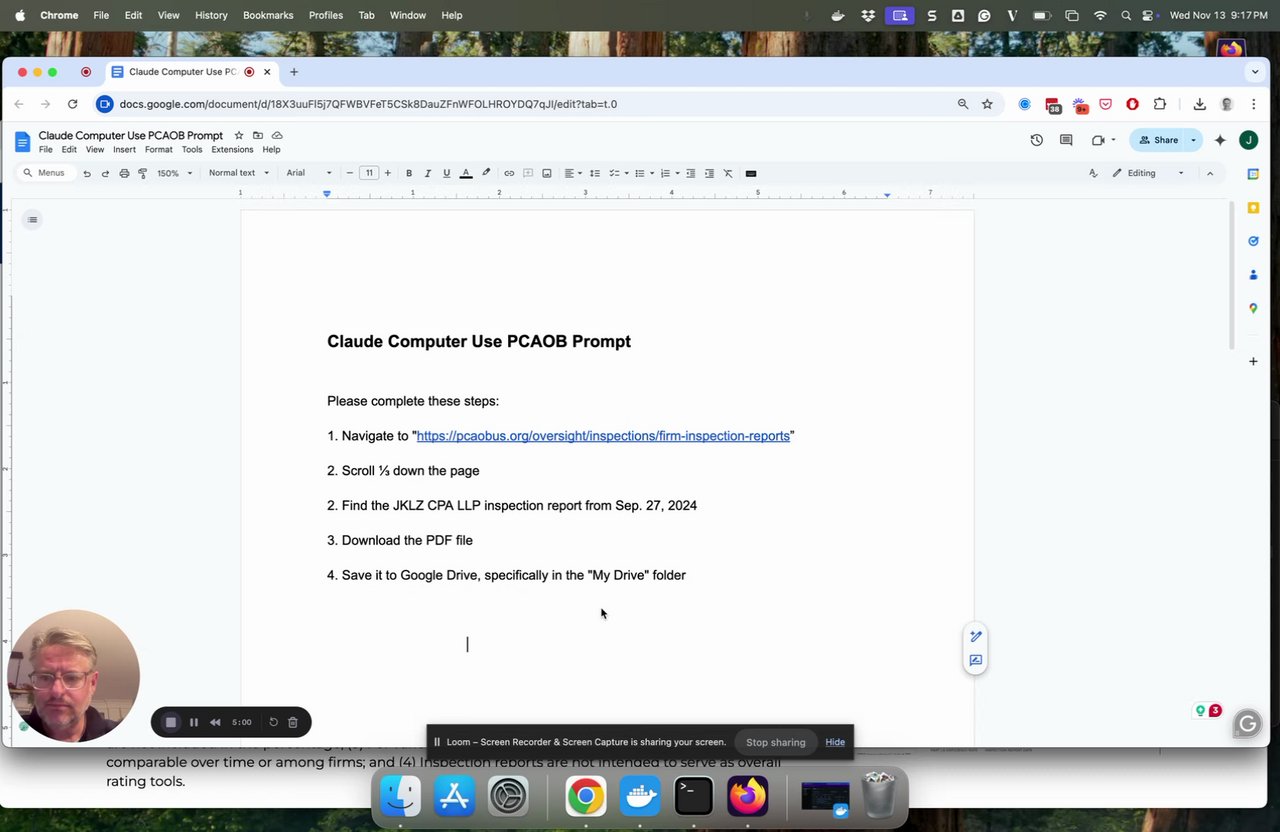Follow the pcaobus.org inspection reports link

coord(603,436)
